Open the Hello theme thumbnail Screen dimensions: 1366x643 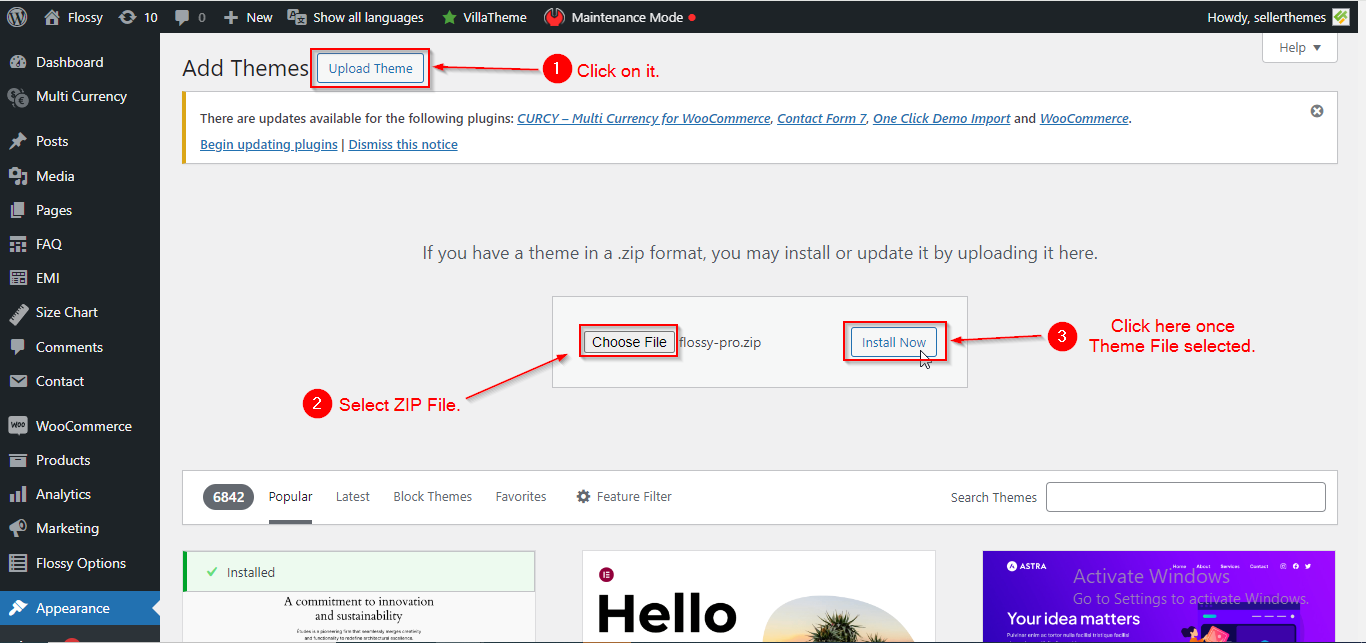[x=759, y=597]
